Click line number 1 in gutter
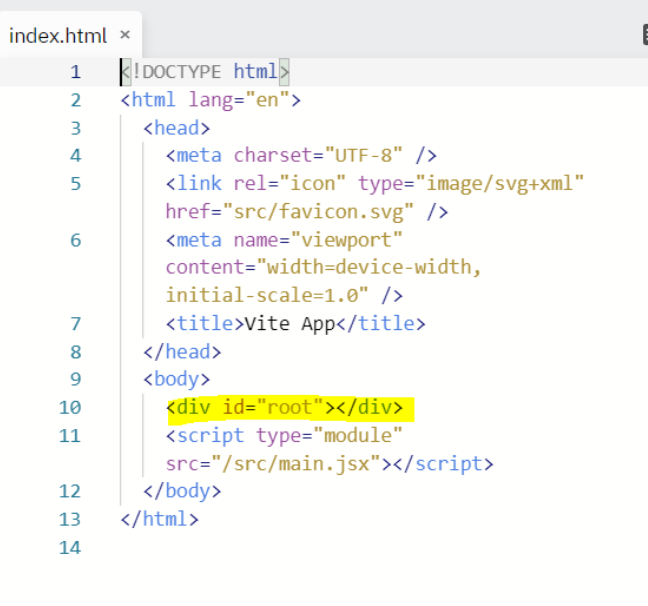 click(x=75, y=72)
